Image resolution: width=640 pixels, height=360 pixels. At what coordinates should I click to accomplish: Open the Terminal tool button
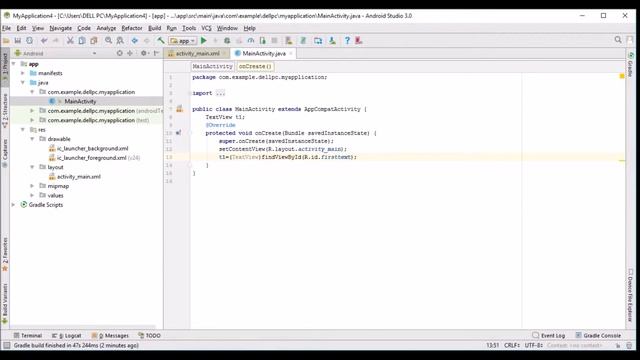click(28, 336)
